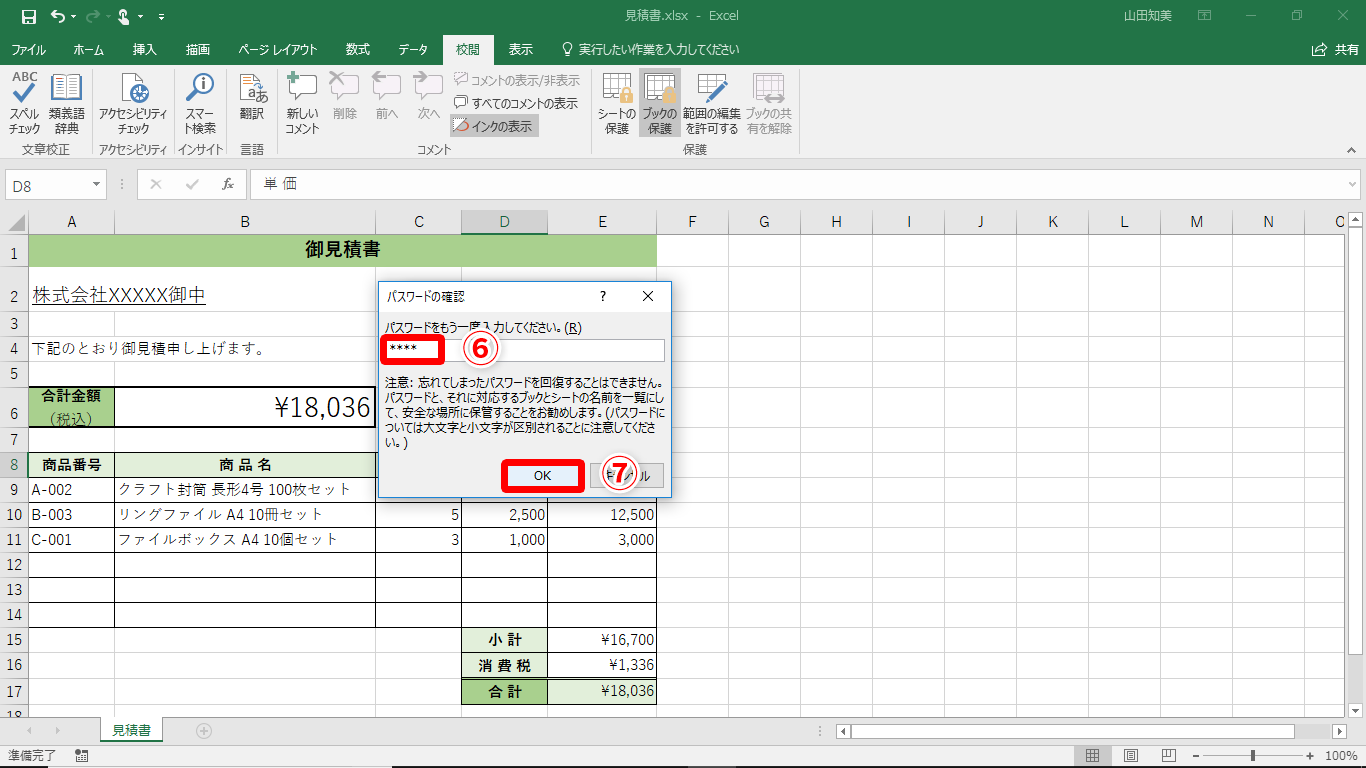Select the cell ファイルボックス A4 10個セット

tap(245, 540)
